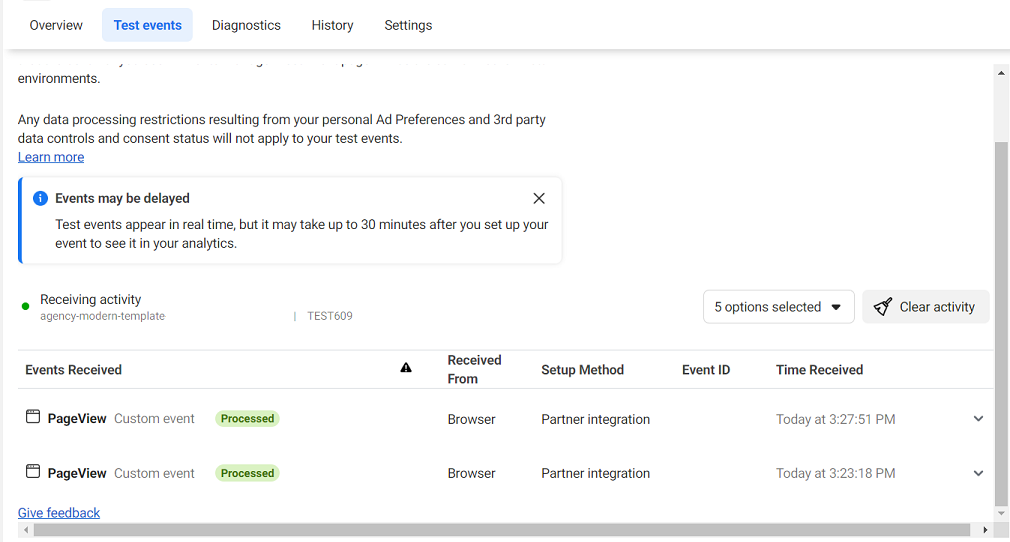Click the vertical scrollbar up arrow
The image size is (1010, 542).
point(1002,72)
